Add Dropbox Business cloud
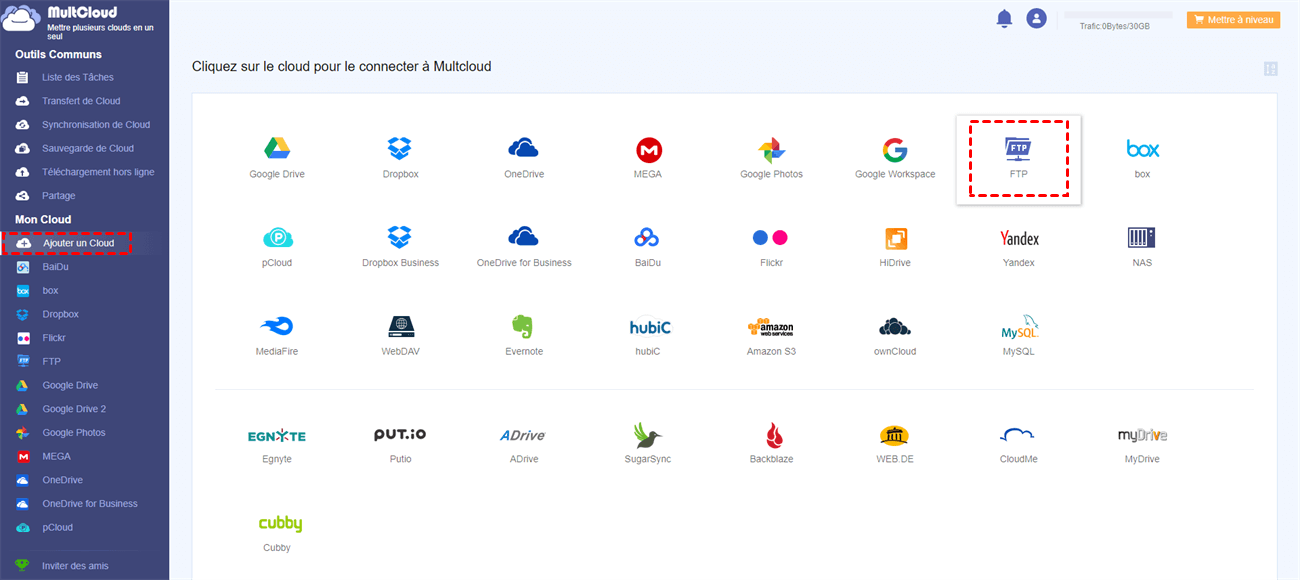This screenshot has height=580, width=1300. point(400,238)
